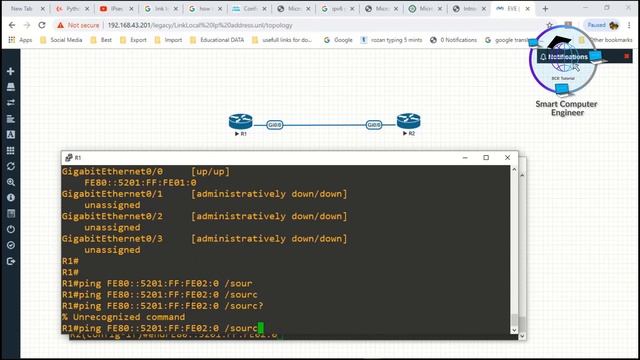Select the R1 router node
Viewport: 640px width, 360px height.
(x=240, y=122)
